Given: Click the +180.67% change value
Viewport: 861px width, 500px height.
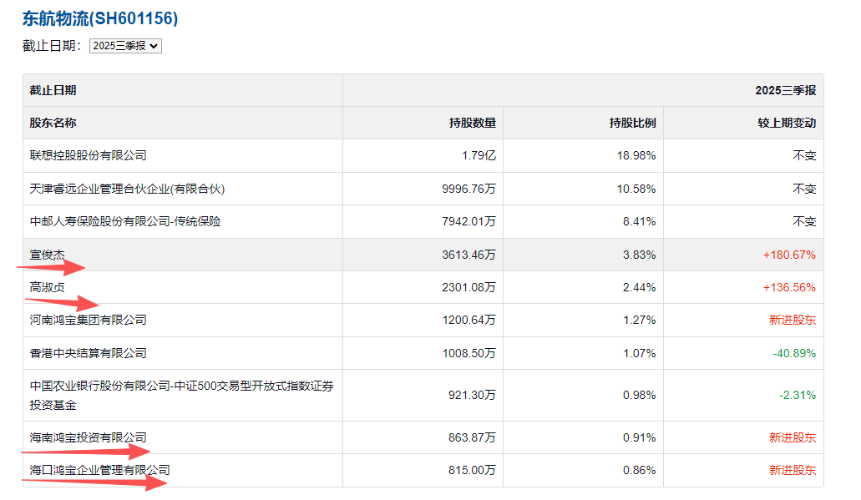Looking at the screenshot, I should pos(789,254).
